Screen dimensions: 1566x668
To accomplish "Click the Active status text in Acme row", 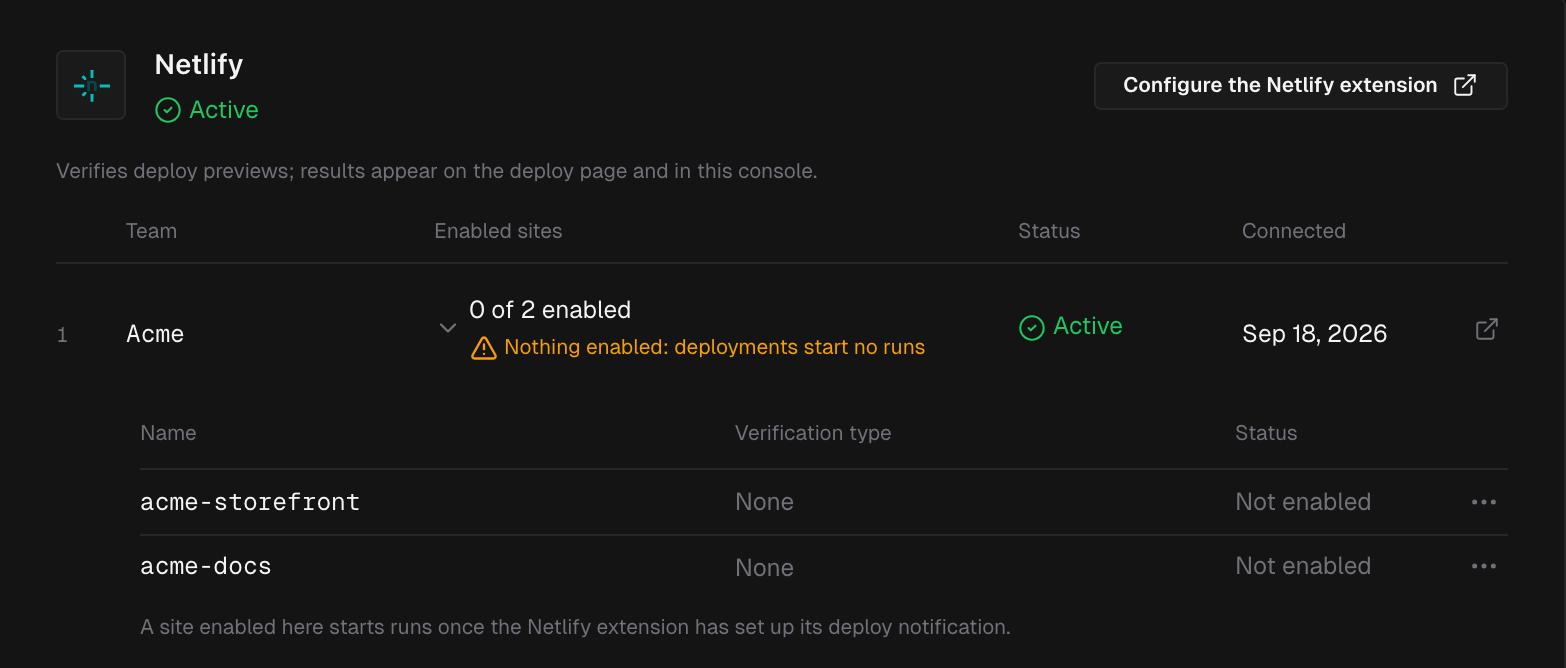I will tap(1088, 326).
